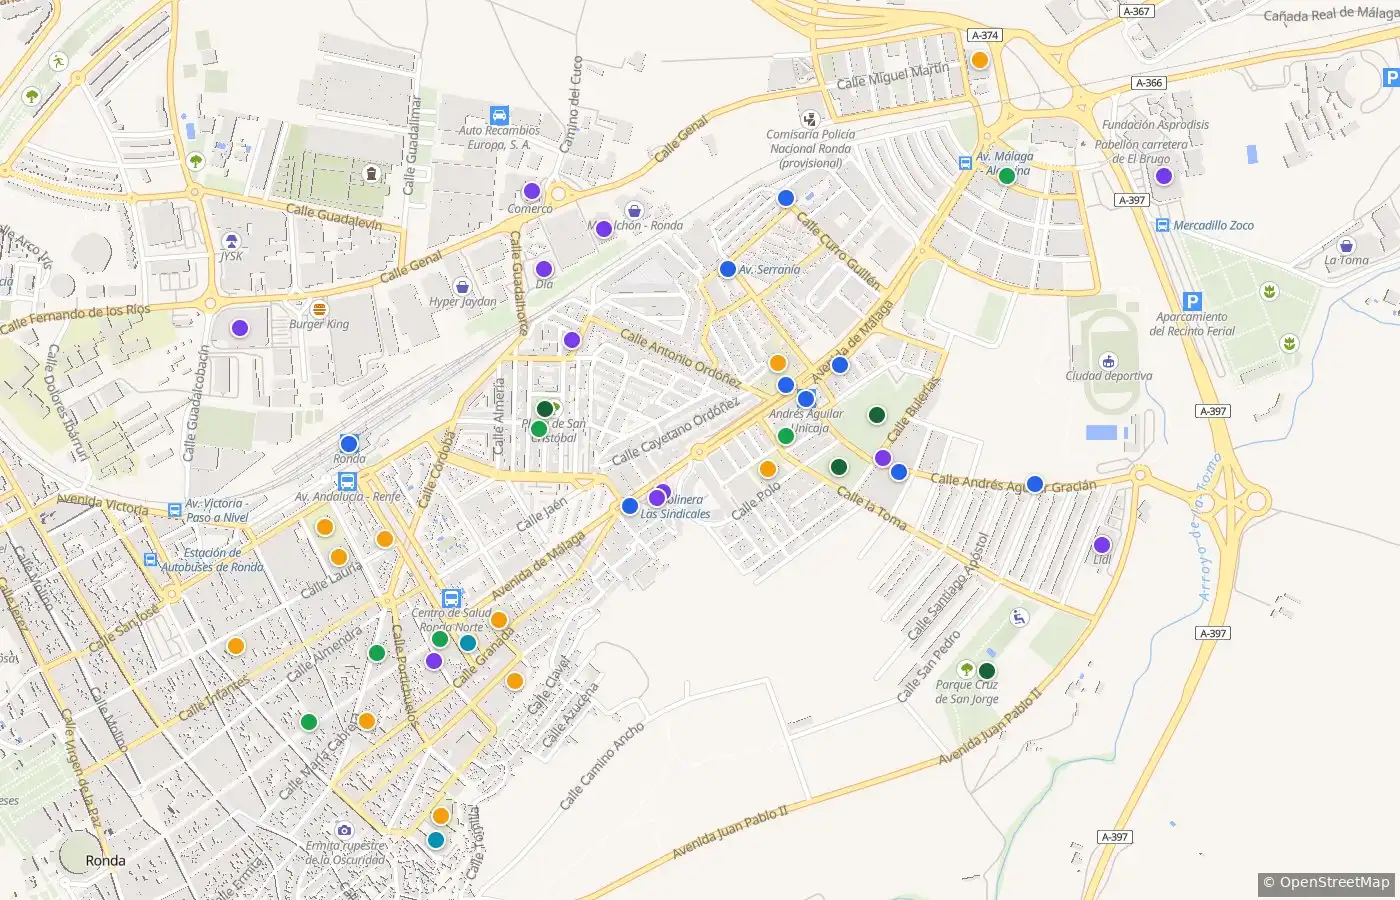Click the Av. Andalucía - Renfe bus icon
Viewport: 1400px width, 900px height.
[x=347, y=481]
